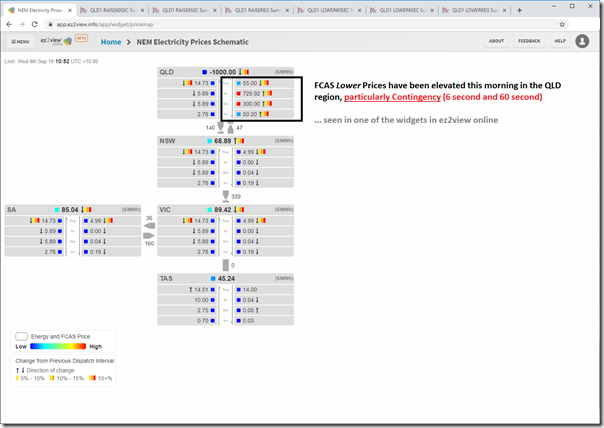Screen dimensions: 604x428
Task: Click the QLD lower 60 second price 300.00
Action: [251, 104]
